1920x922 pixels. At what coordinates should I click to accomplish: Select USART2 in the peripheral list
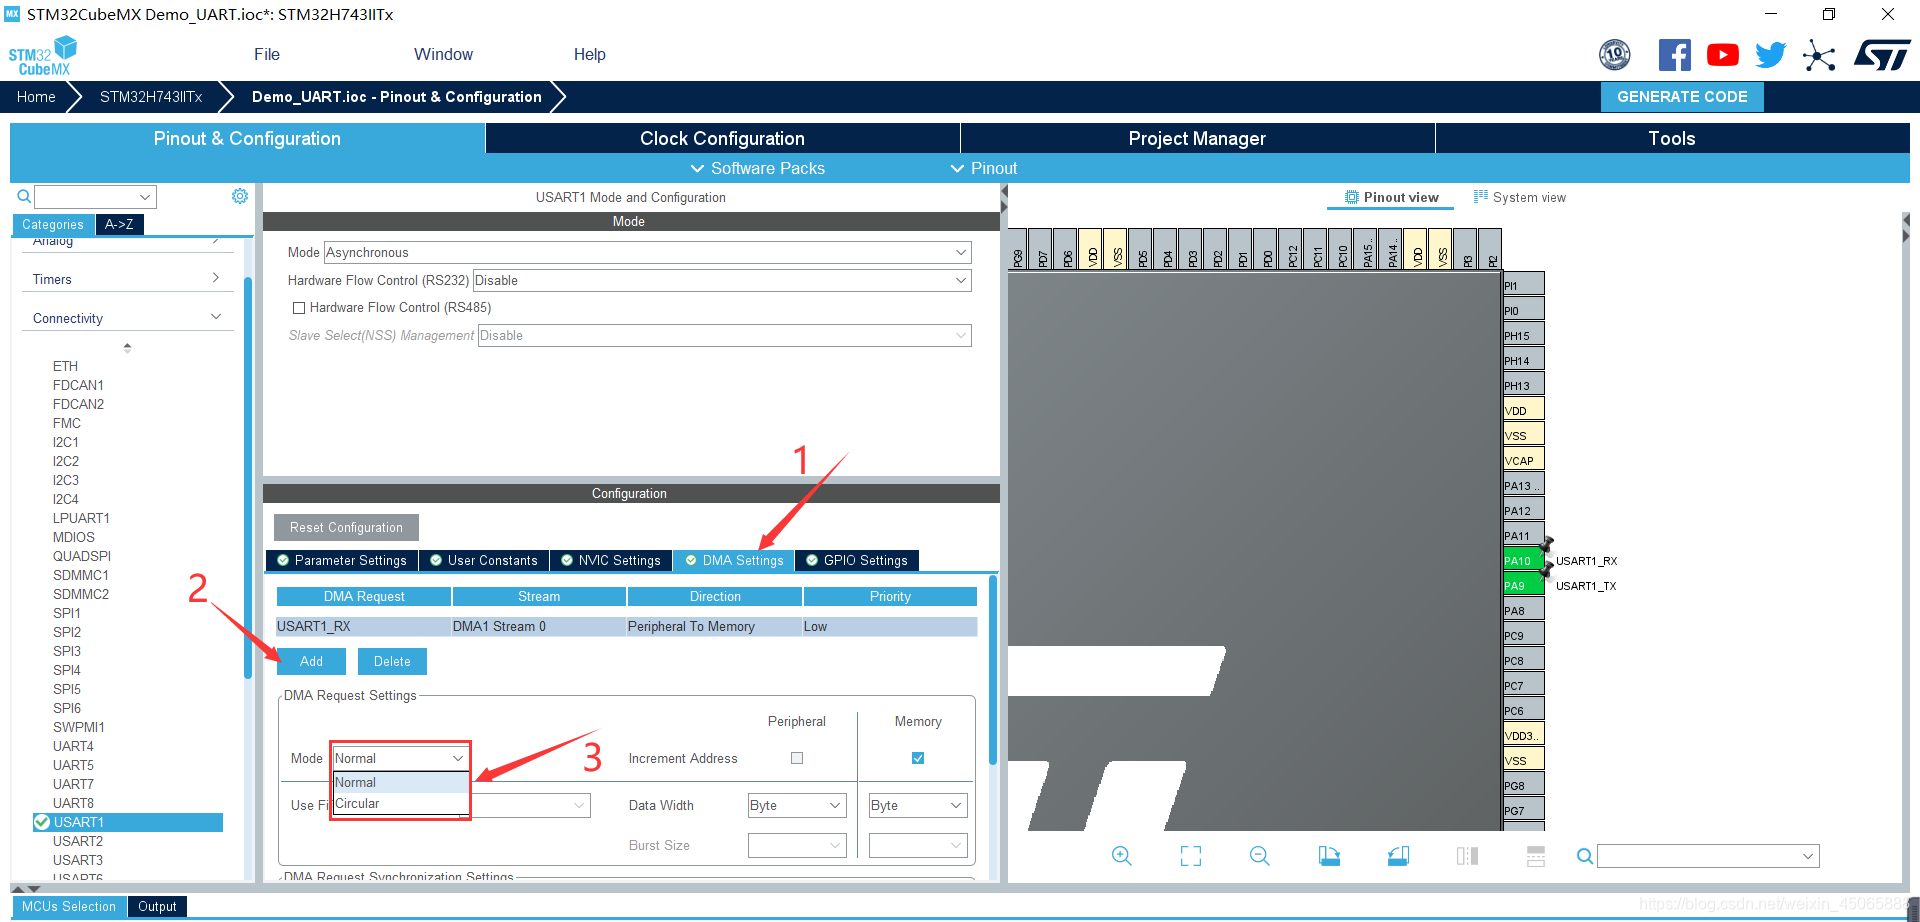(x=78, y=841)
